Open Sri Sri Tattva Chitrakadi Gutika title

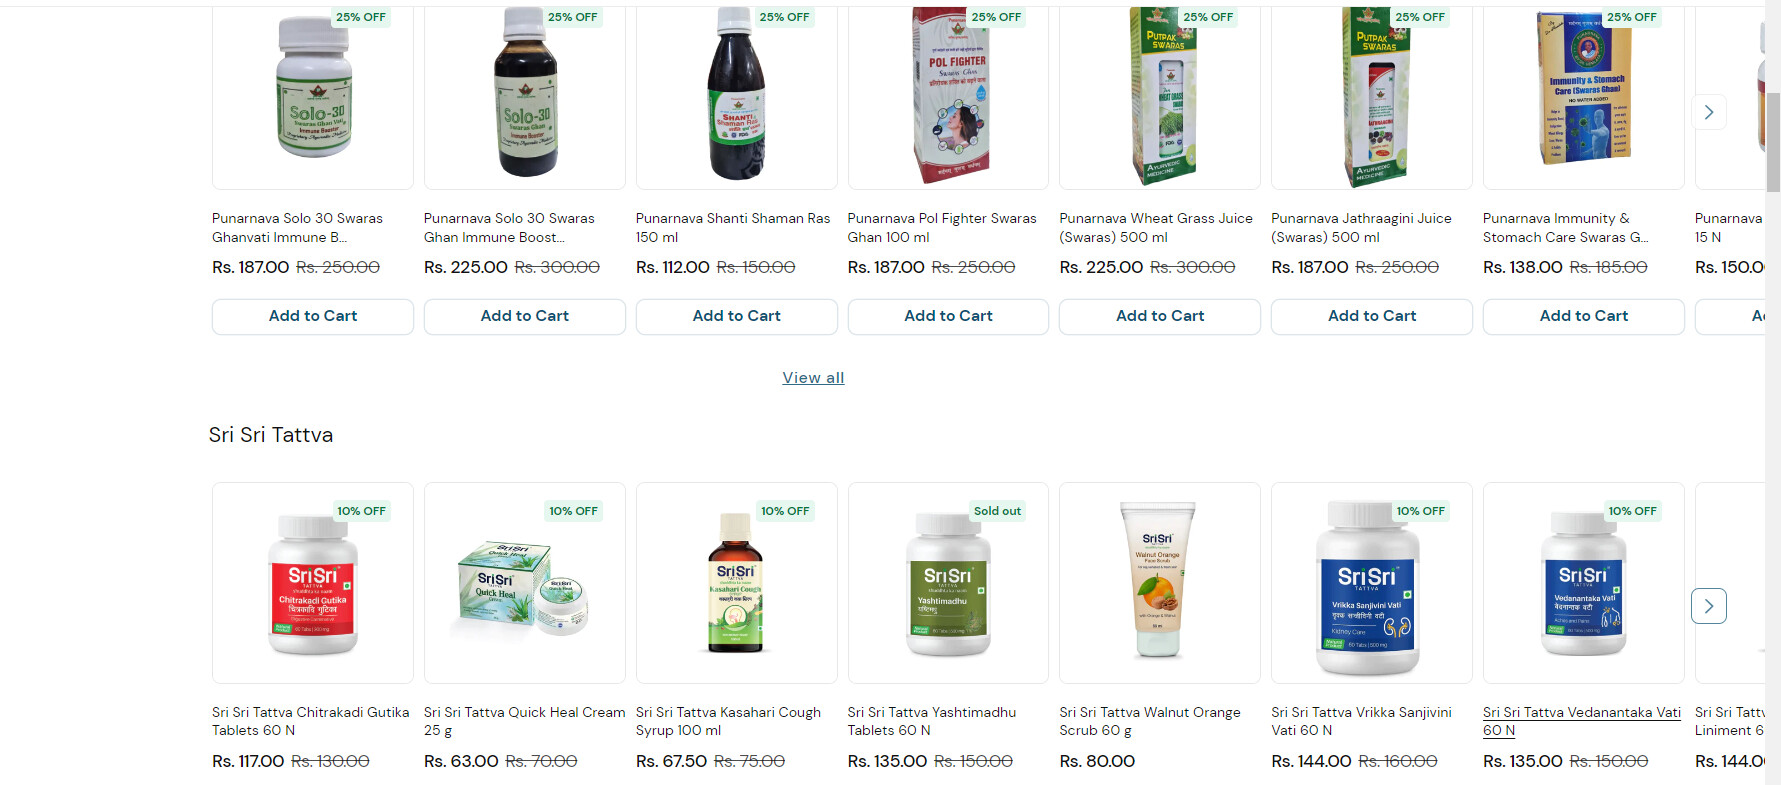[310, 721]
